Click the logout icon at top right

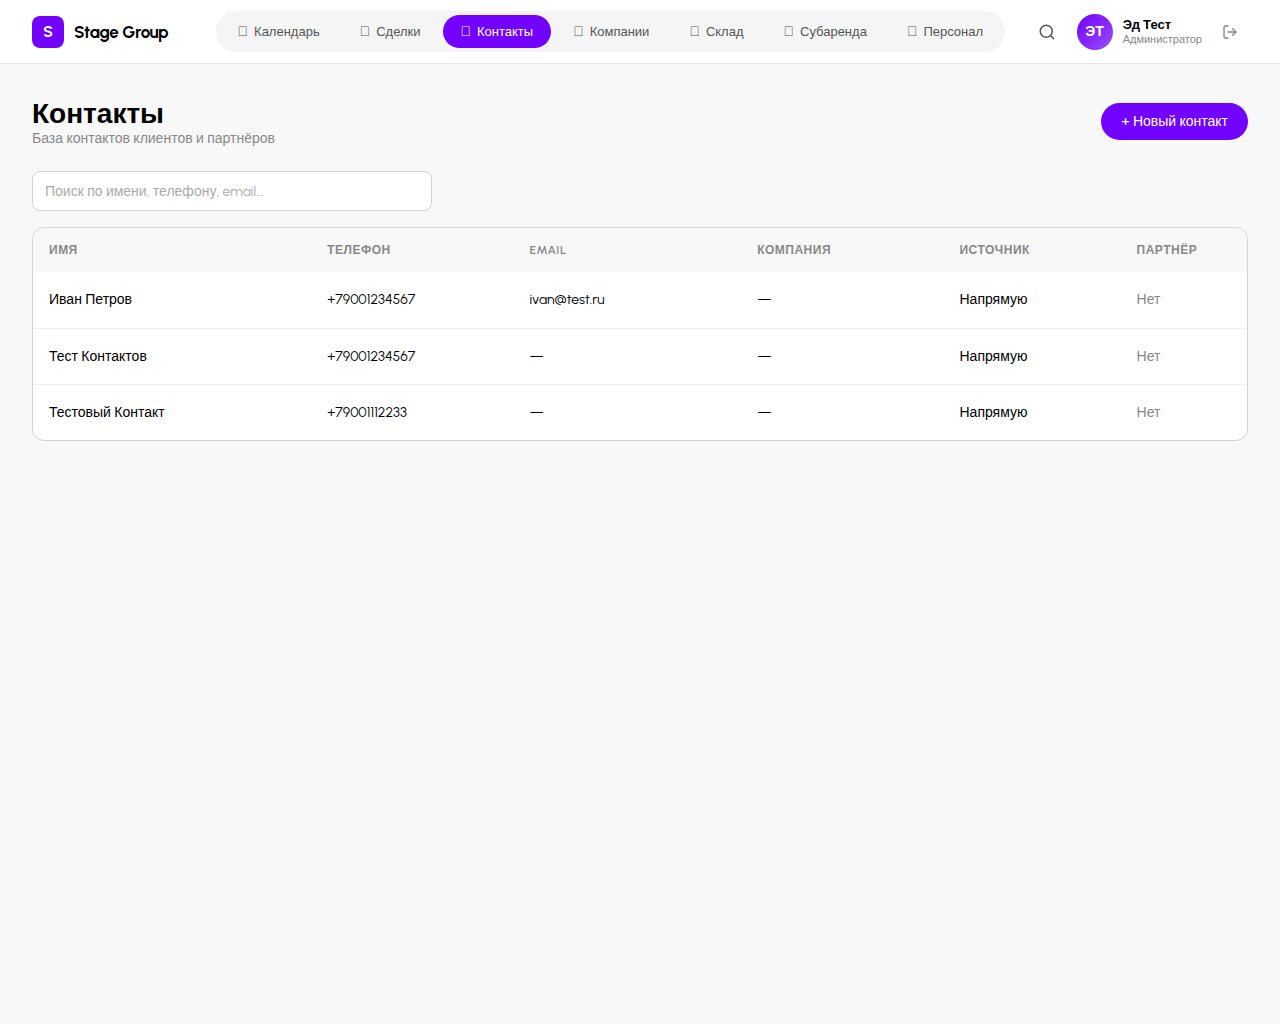(1230, 31)
